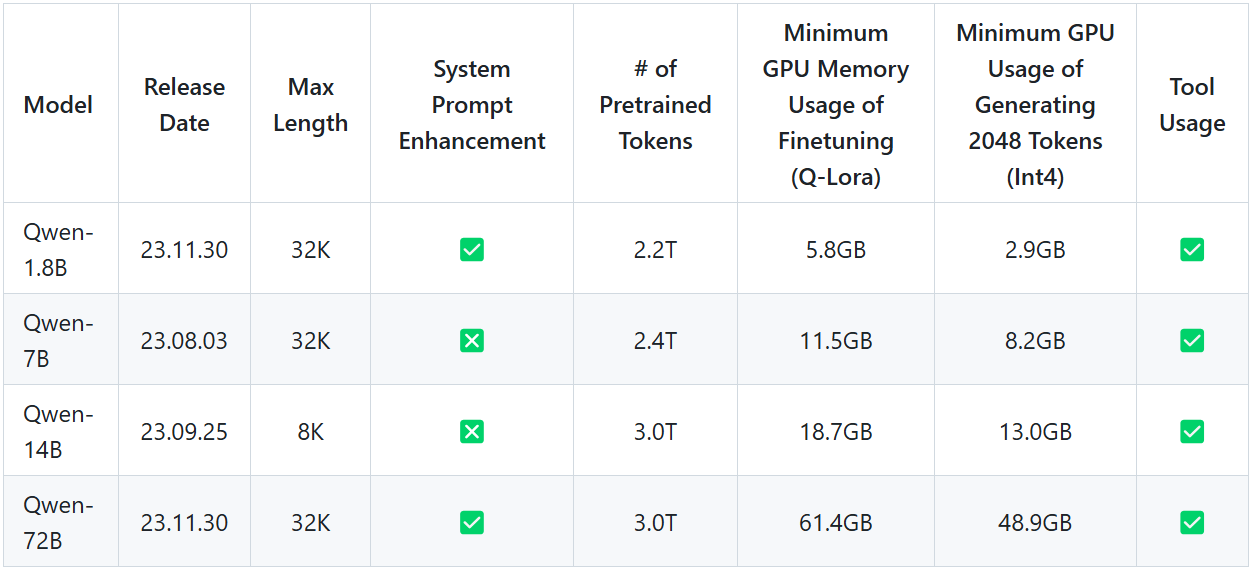Click the 2.9GB generation memory cell
The image size is (1252, 570).
pos(1035,250)
